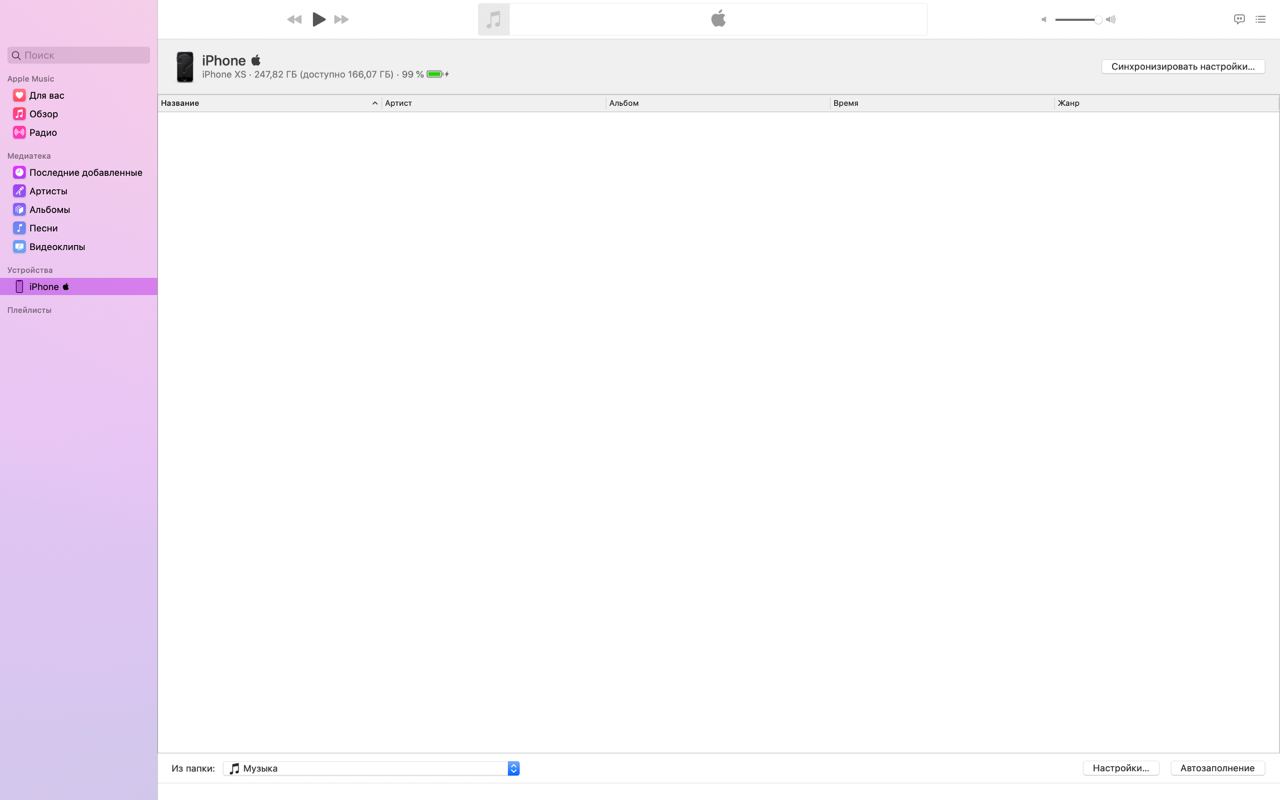Click the low volume speaker icon
The height and width of the screenshot is (800, 1280).
pos(1044,19)
